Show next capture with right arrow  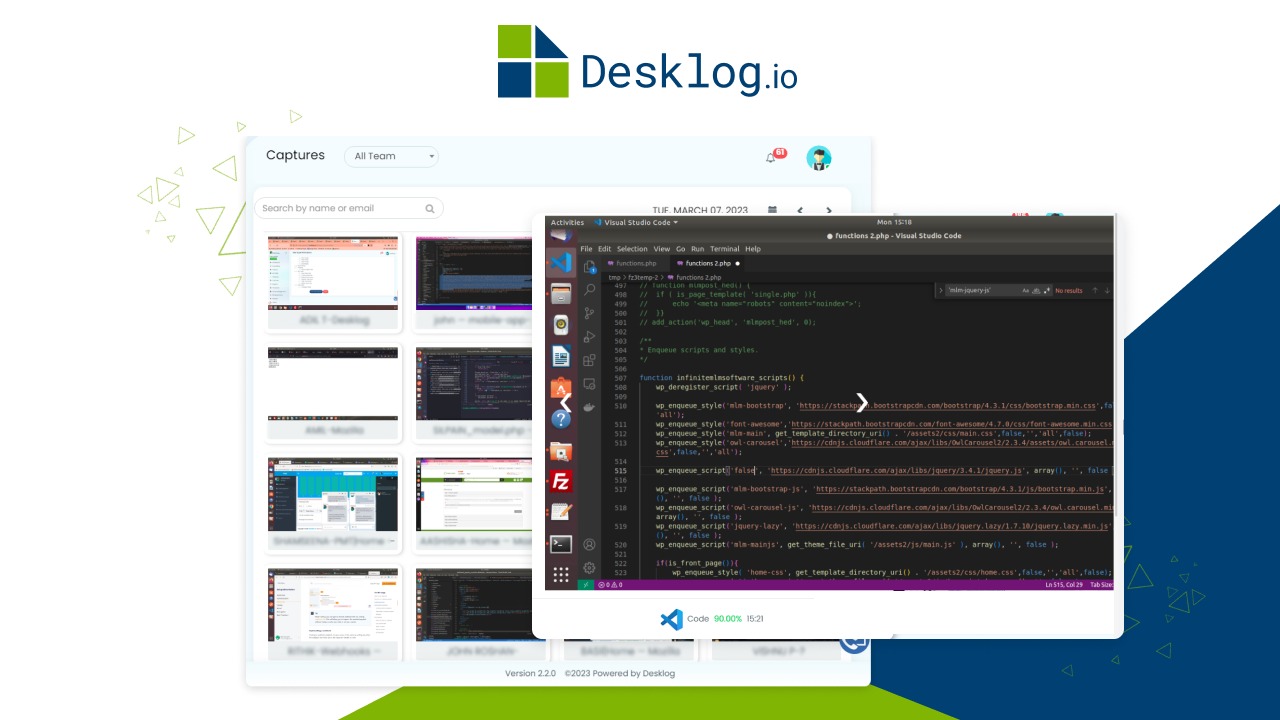pos(862,402)
